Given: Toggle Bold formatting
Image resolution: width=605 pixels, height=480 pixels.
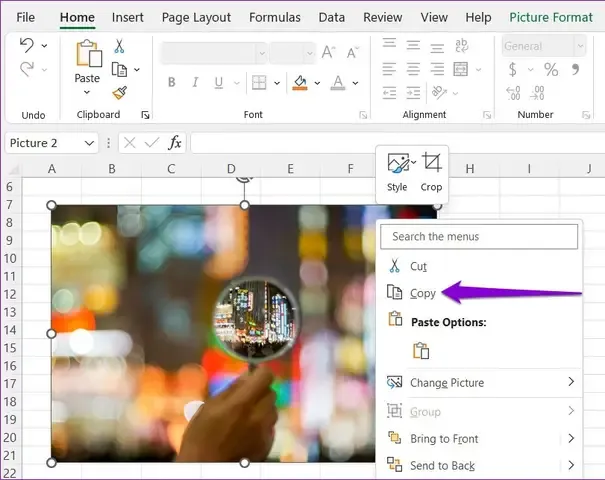Looking at the screenshot, I should click(172, 82).
